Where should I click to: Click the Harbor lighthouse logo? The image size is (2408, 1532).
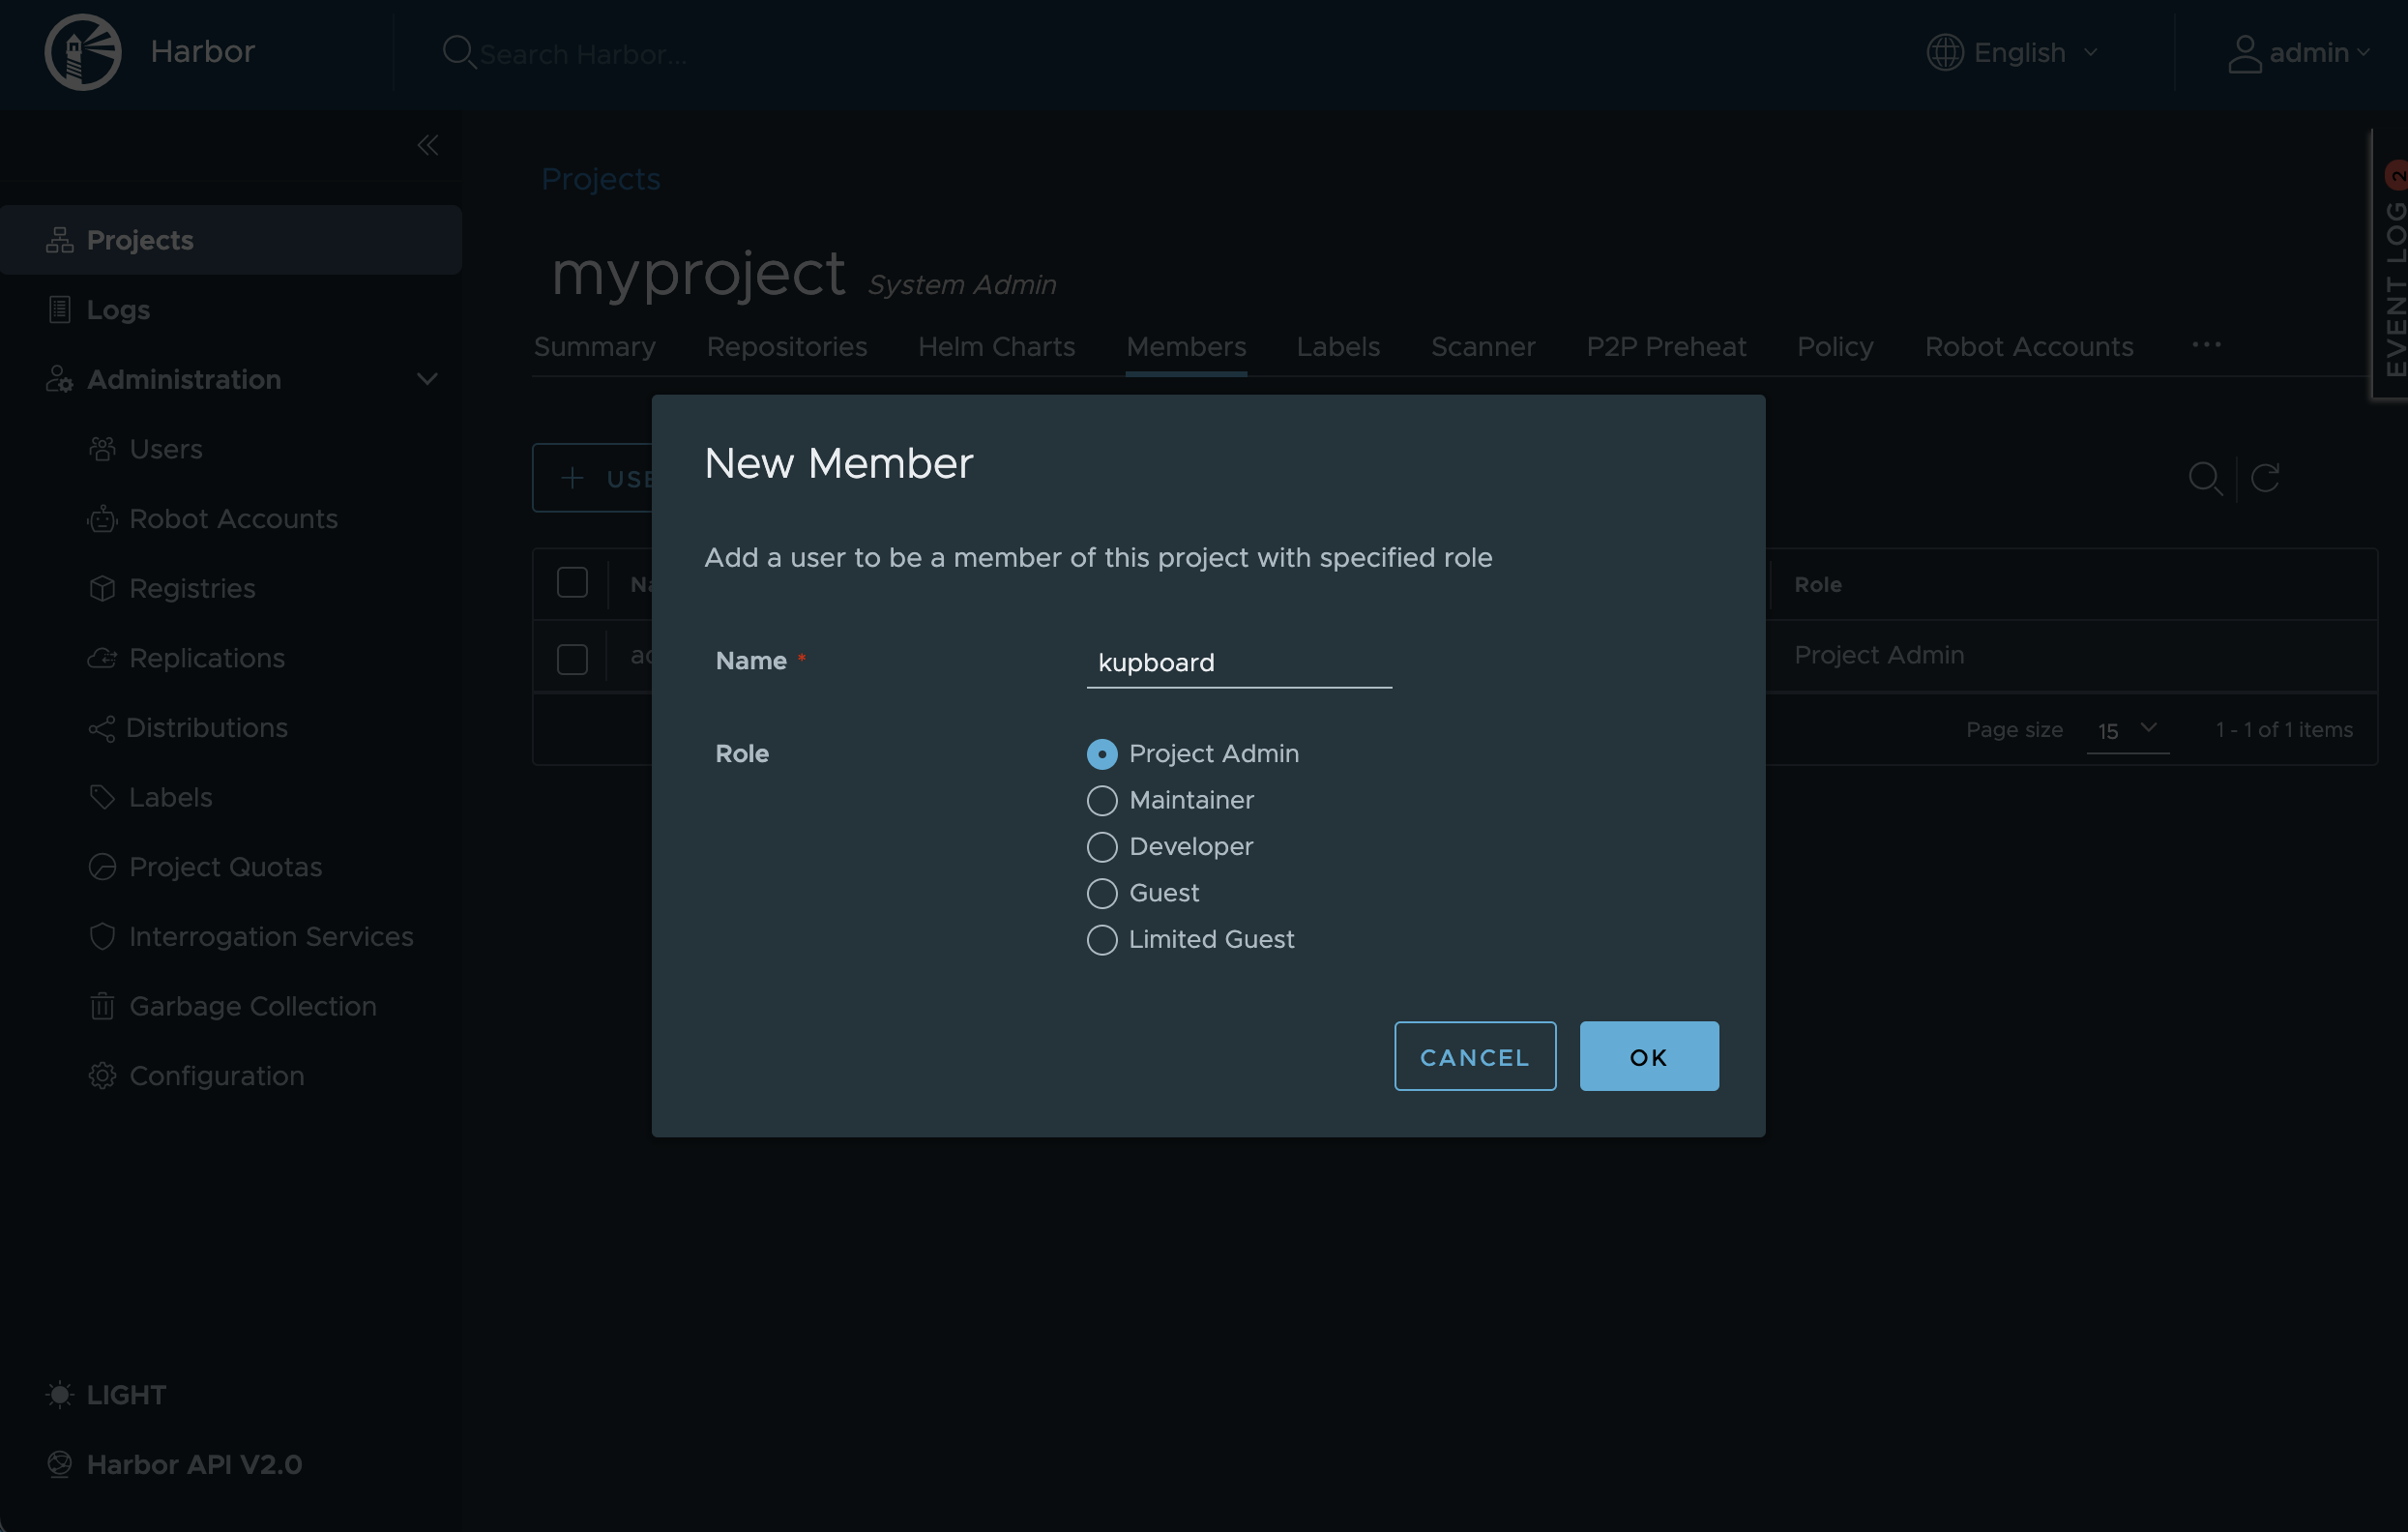click(83, 52)
